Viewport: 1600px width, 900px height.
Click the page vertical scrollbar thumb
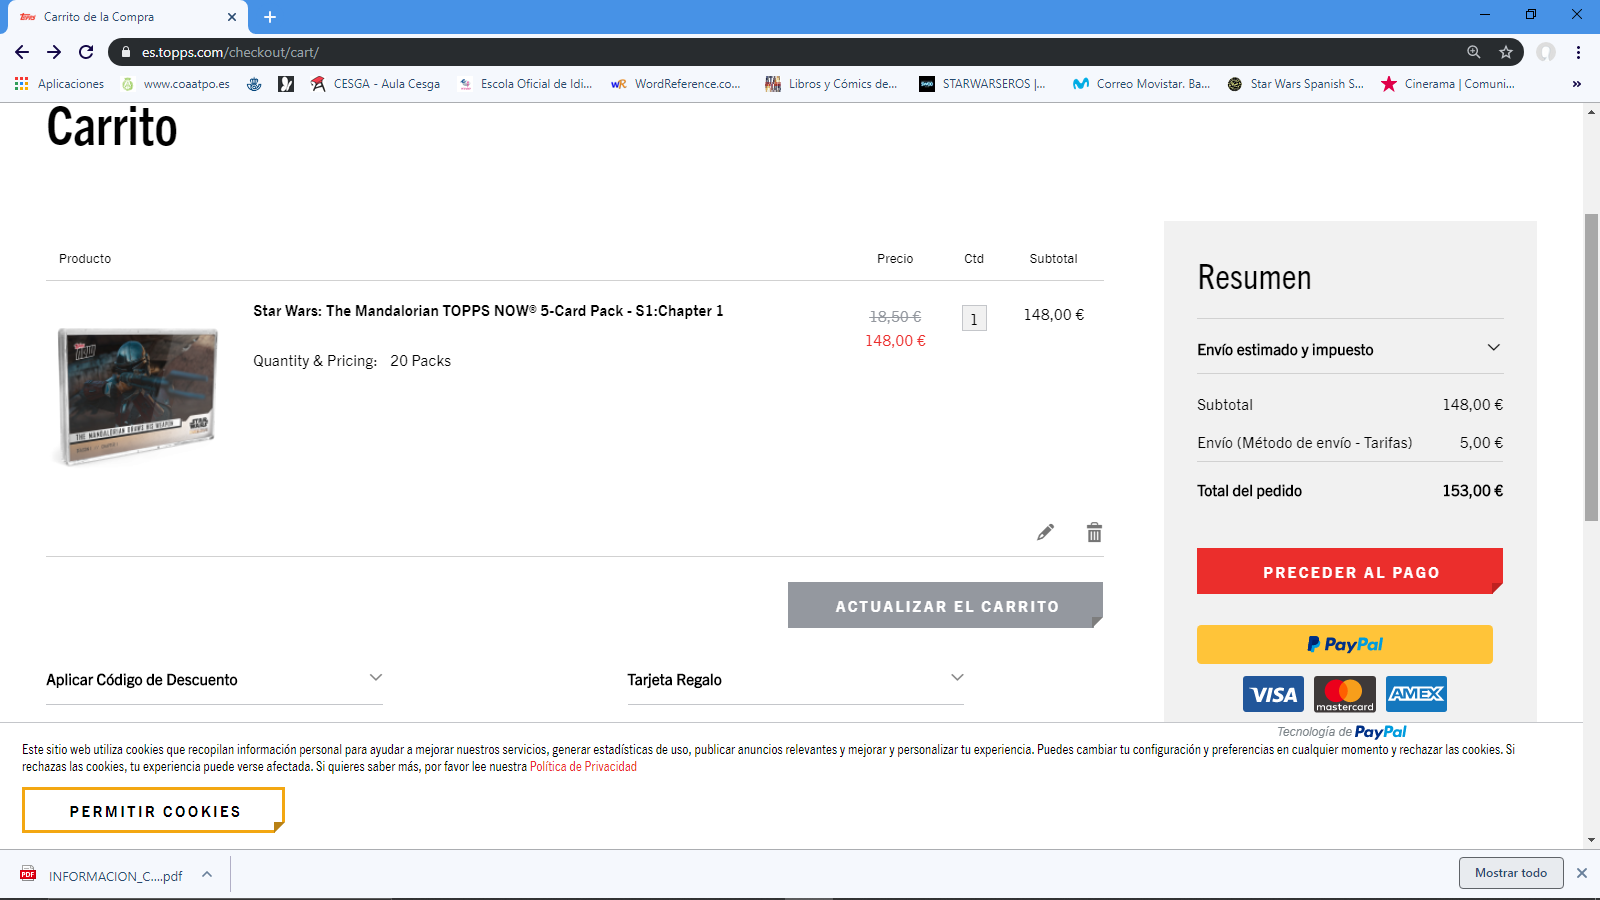[x=1591, y=367]
